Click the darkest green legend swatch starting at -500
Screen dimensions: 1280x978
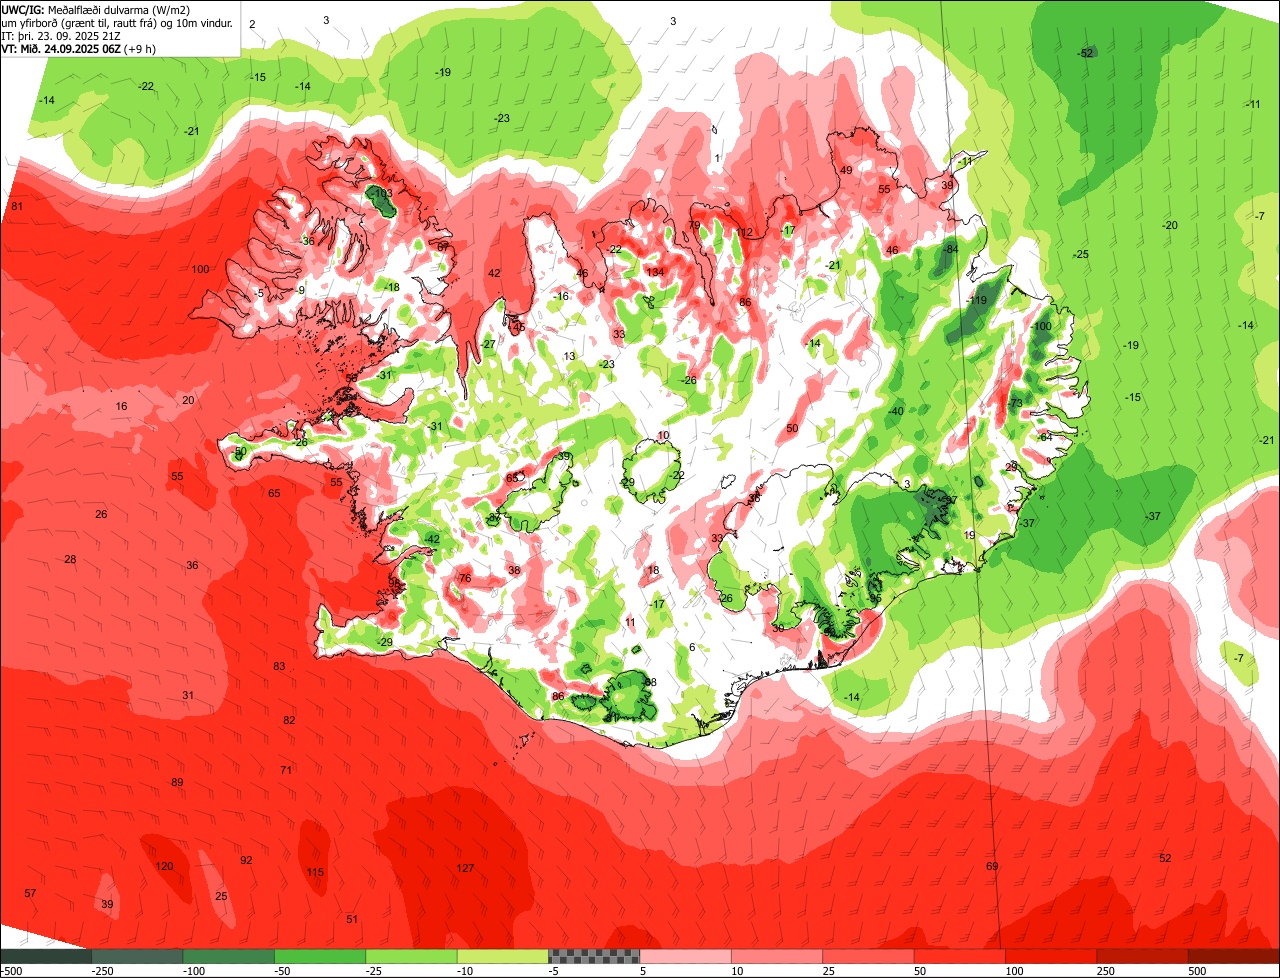(x=45, y=956)
